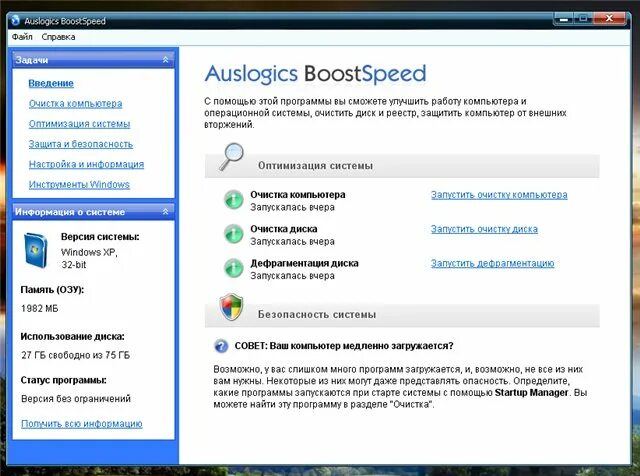This screenshot has width=640, height=476.
Task: Open Настройка и информация section
Action: point(86,164)
